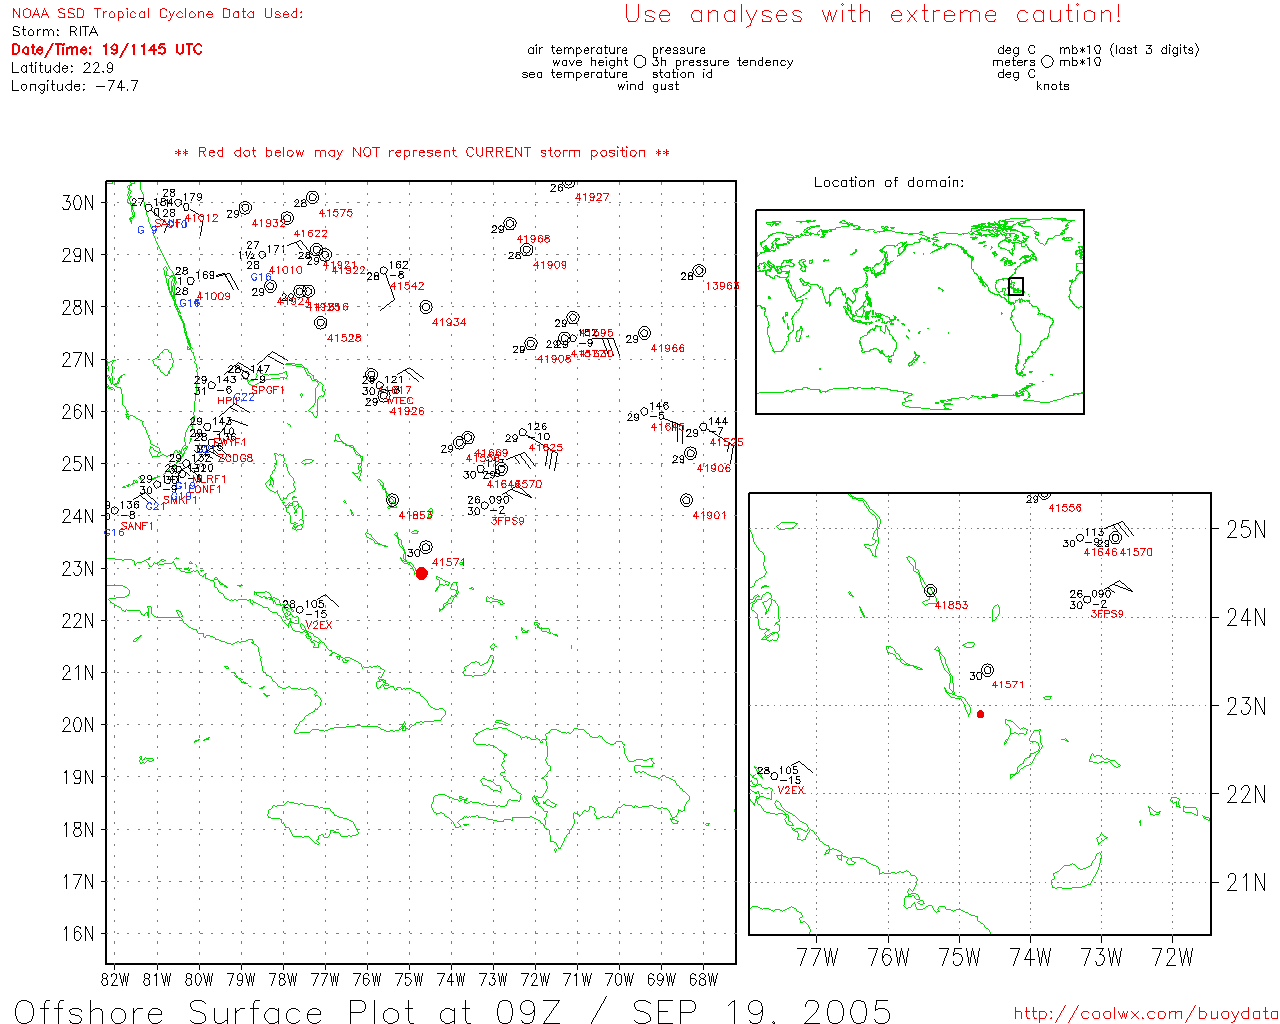Select the buoy marker for station 13963
This screenshot has width=1280, height=1024.
(699, 271)
